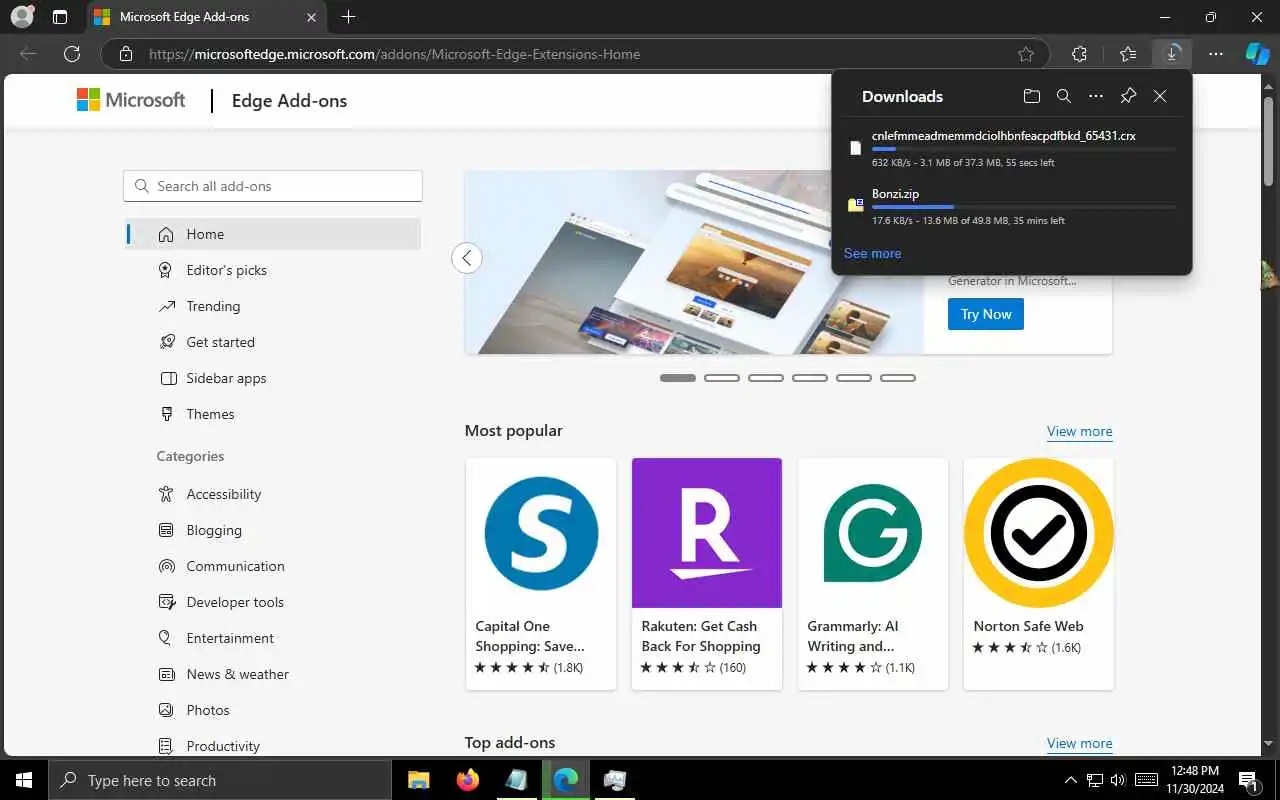Open Settings and more ellipsis menu
Image resolution: width=1280 pixels, height=800 pixels.
[x=1215, y=54]
